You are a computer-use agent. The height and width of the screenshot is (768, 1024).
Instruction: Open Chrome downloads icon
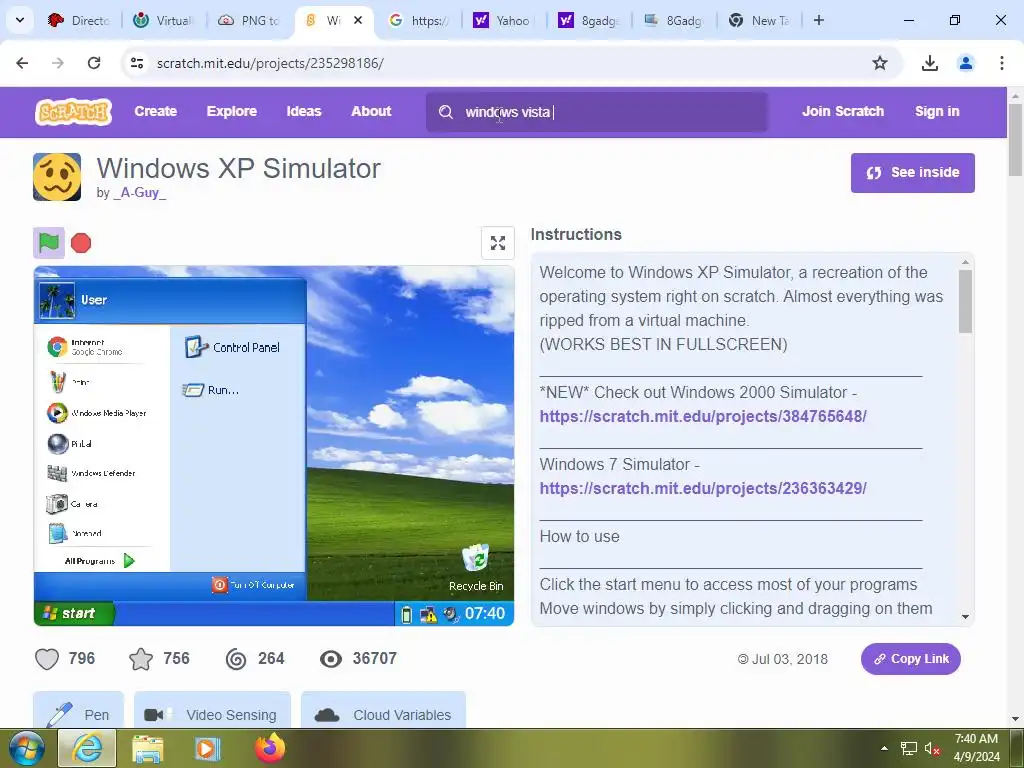929,63
